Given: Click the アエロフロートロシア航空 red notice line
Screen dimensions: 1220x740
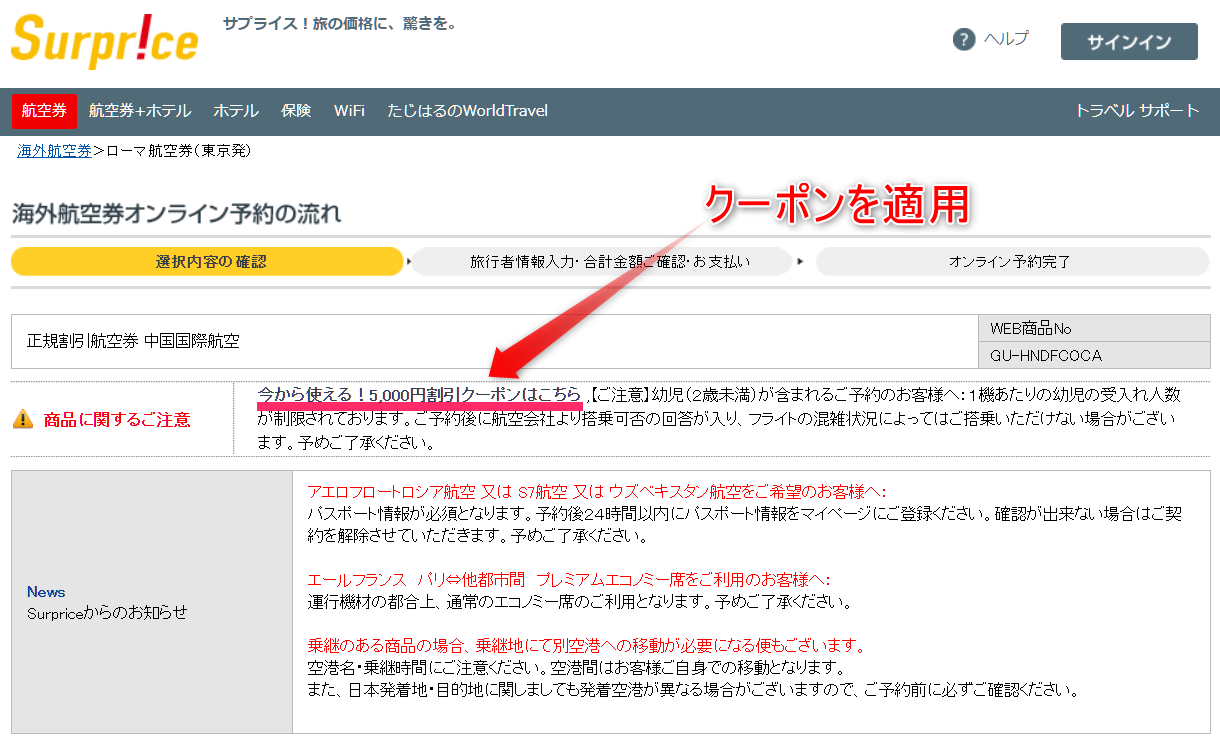Looking at the screenshot, I should 597,491.
